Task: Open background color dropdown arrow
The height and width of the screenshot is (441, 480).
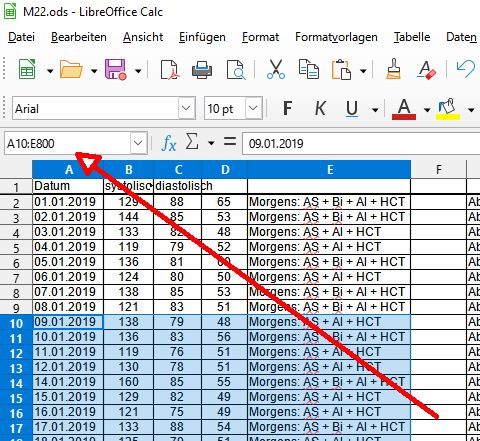Action: 471,110
